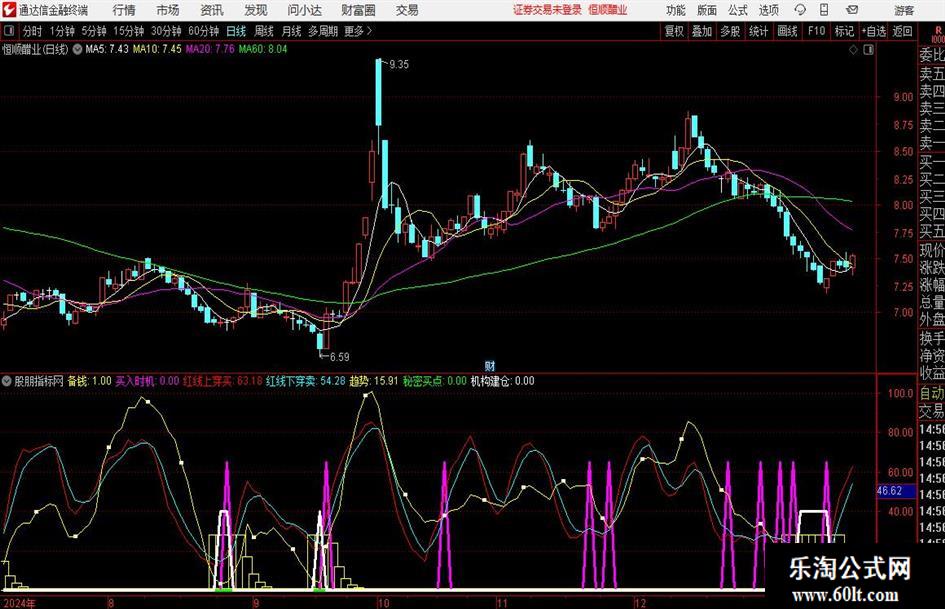
Task: Open the 发现 menu
Action: coord(256,10)
